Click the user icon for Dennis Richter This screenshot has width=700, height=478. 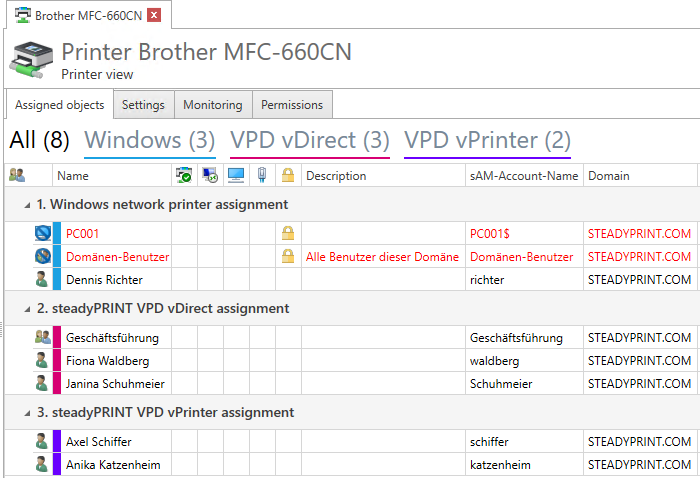(x=42, y=279)
